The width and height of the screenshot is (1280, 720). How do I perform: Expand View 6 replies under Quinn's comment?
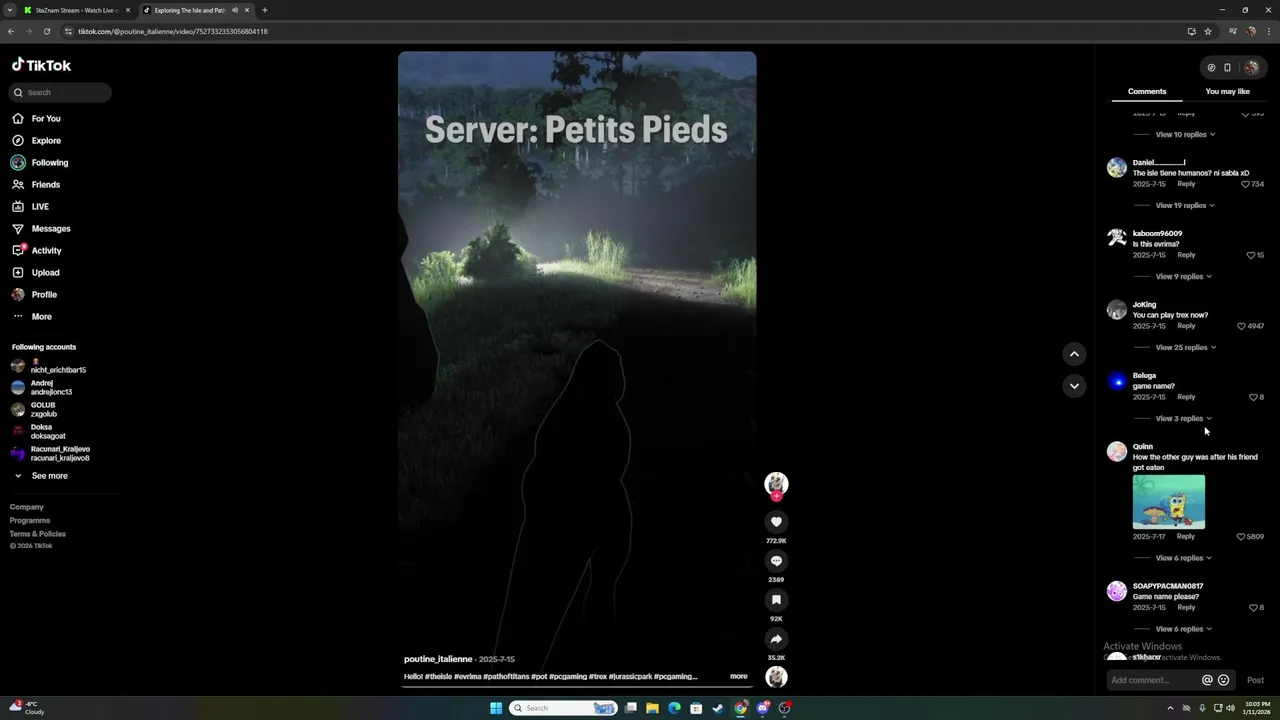point(1183,558)
